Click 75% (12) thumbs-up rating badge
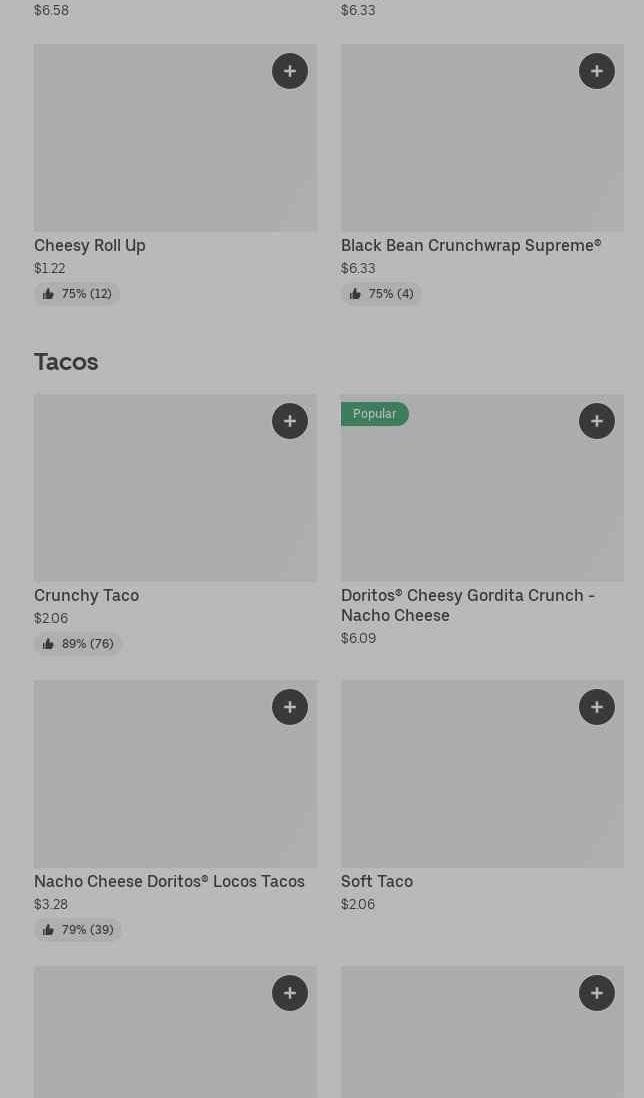 [77, 294]
